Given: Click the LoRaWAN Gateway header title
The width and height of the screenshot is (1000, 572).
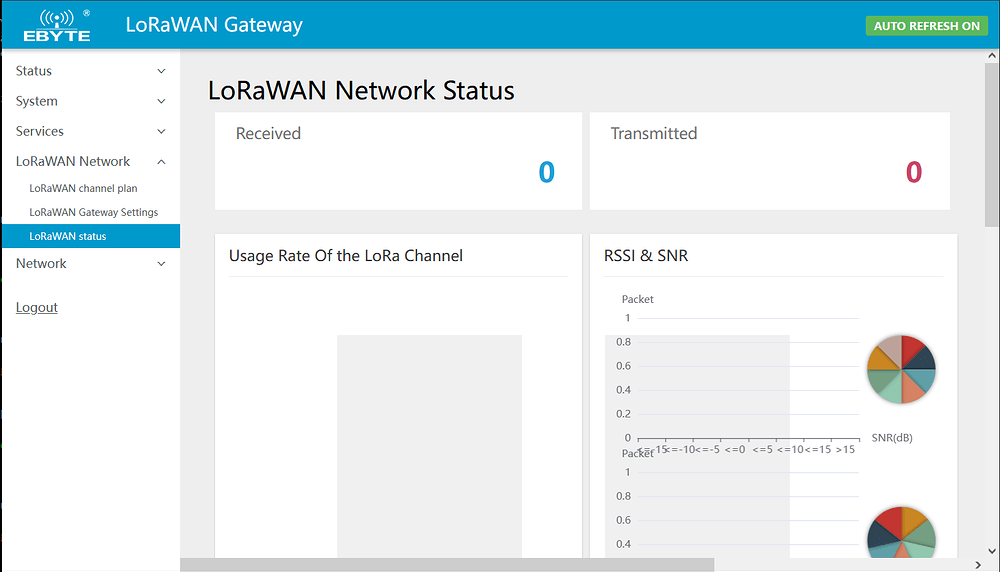Looking at the screenshot, I should point(213,25).
